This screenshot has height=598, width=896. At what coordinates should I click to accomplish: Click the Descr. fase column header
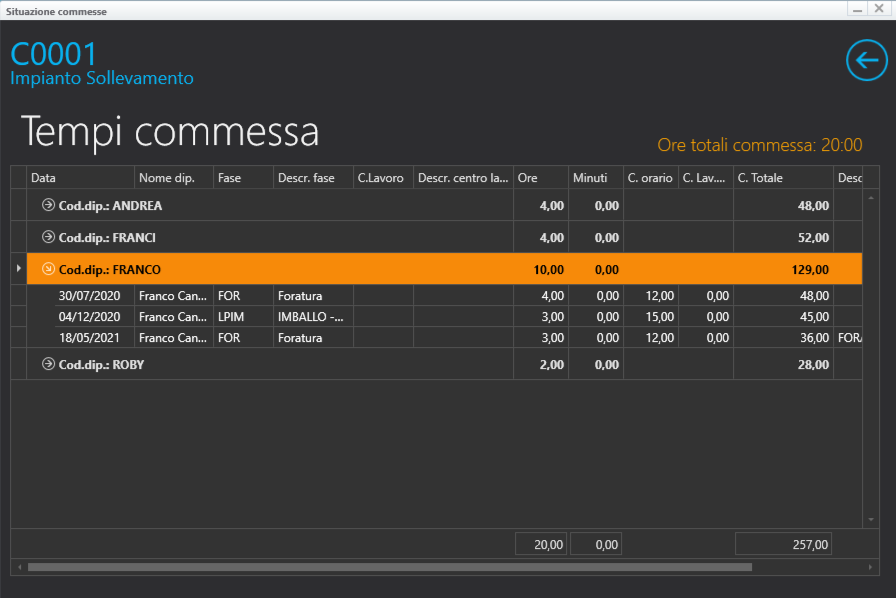[x=312, y=178]
